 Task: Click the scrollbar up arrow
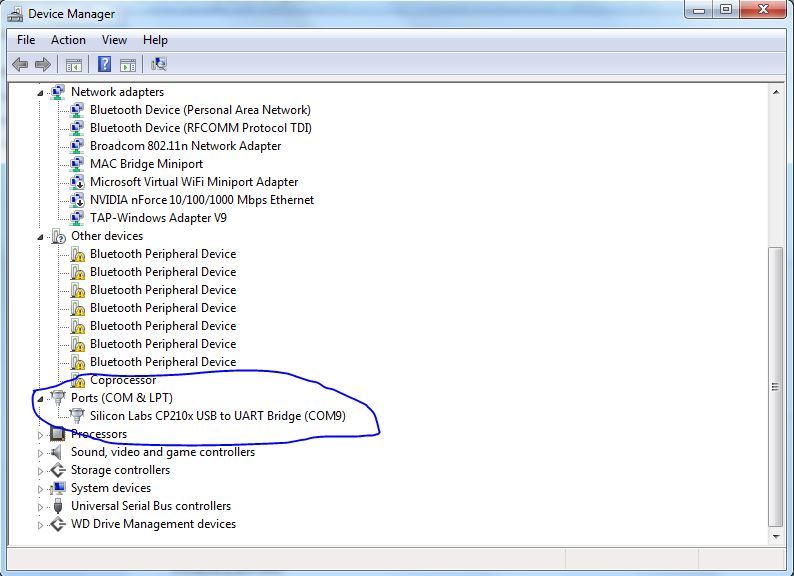pos(776,92)
